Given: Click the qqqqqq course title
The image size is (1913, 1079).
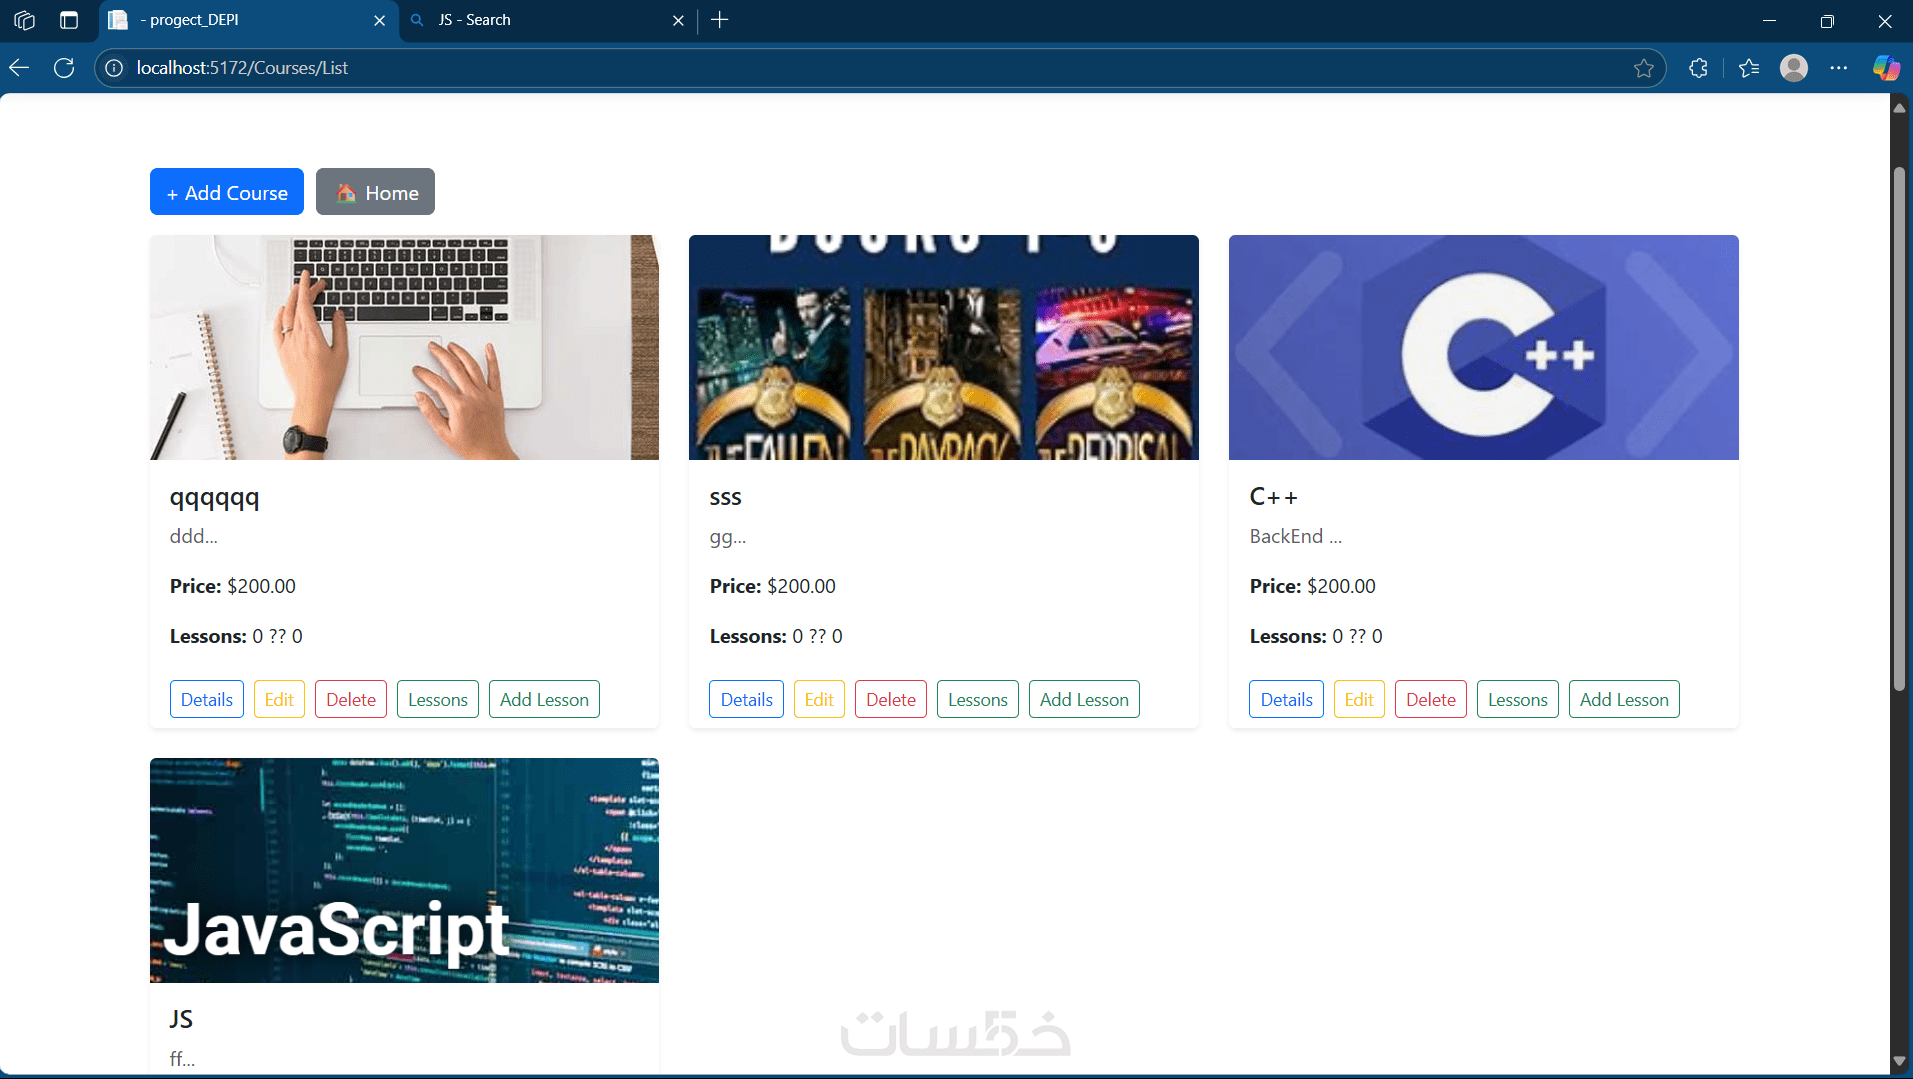Looking at the screenshot, I should (x=215, y=497).
